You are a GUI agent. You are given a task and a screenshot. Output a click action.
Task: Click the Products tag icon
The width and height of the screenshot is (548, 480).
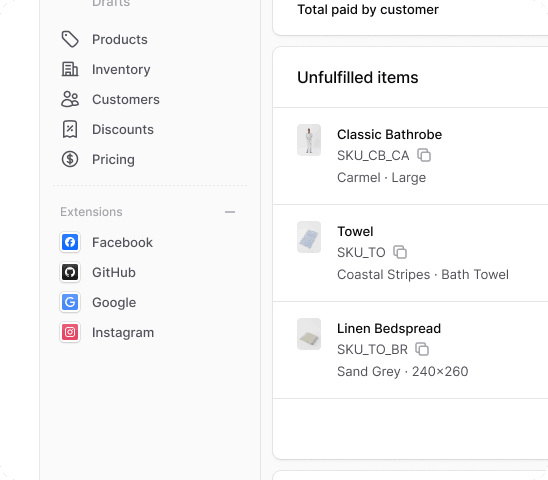[70, 39]
